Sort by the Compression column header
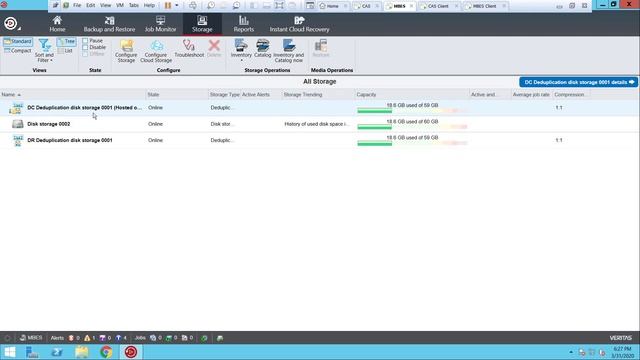Image resolution: width=640 pixels, height=360 pixels. (571, 95)
